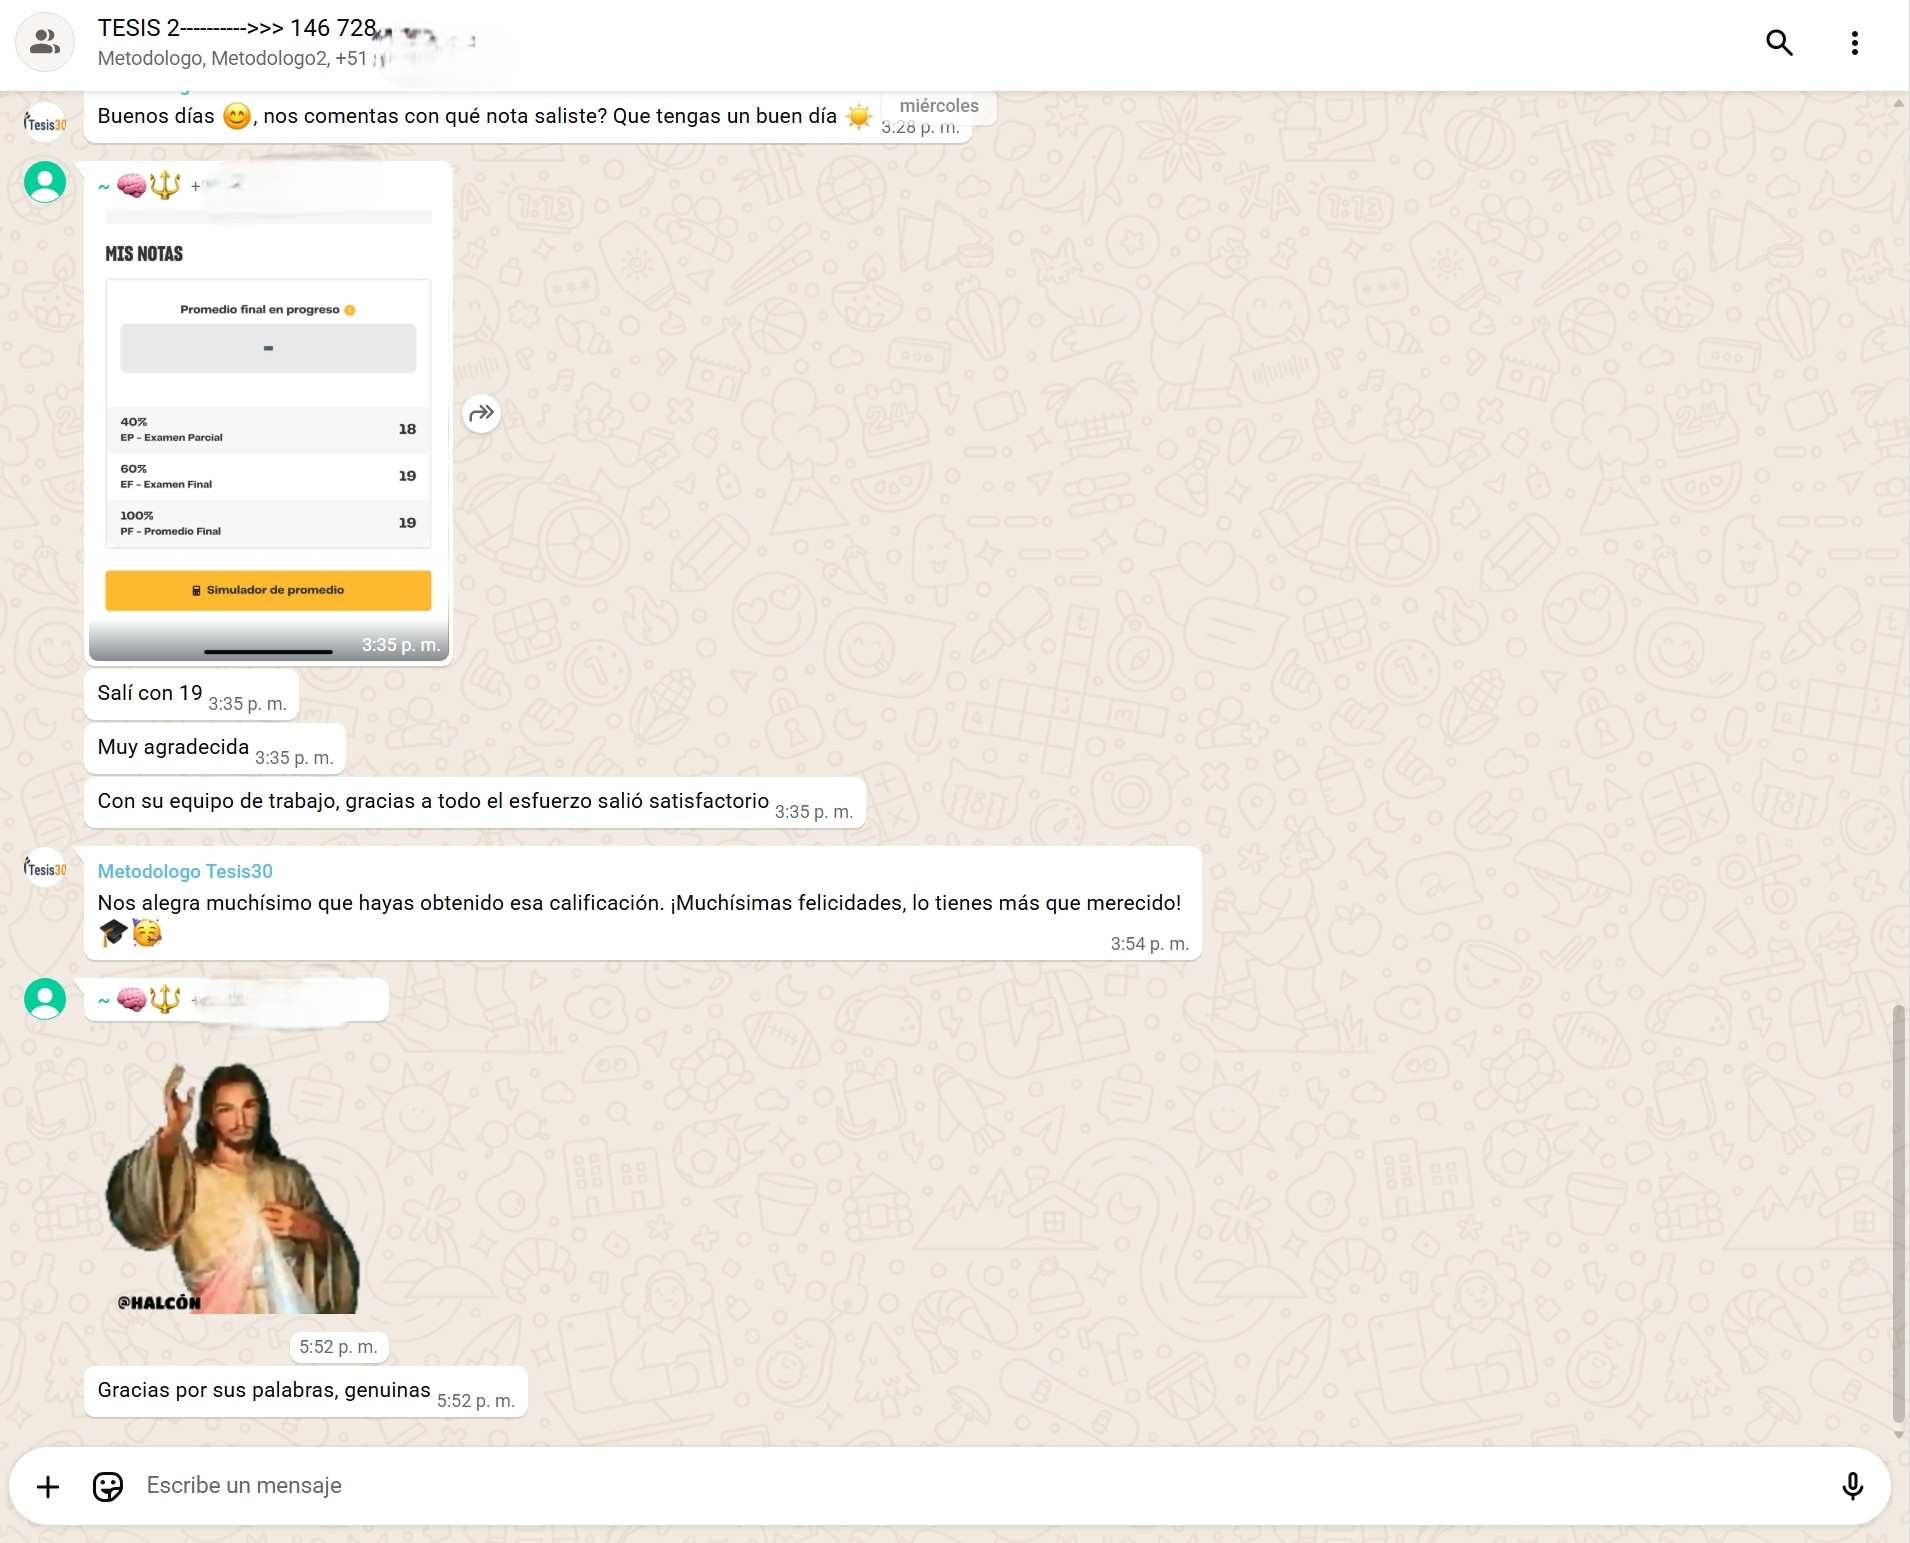The image size is (1910, 1543).
Task: Click in the 'Escribe un mensaje' input field
Action: coord(980,1486)
